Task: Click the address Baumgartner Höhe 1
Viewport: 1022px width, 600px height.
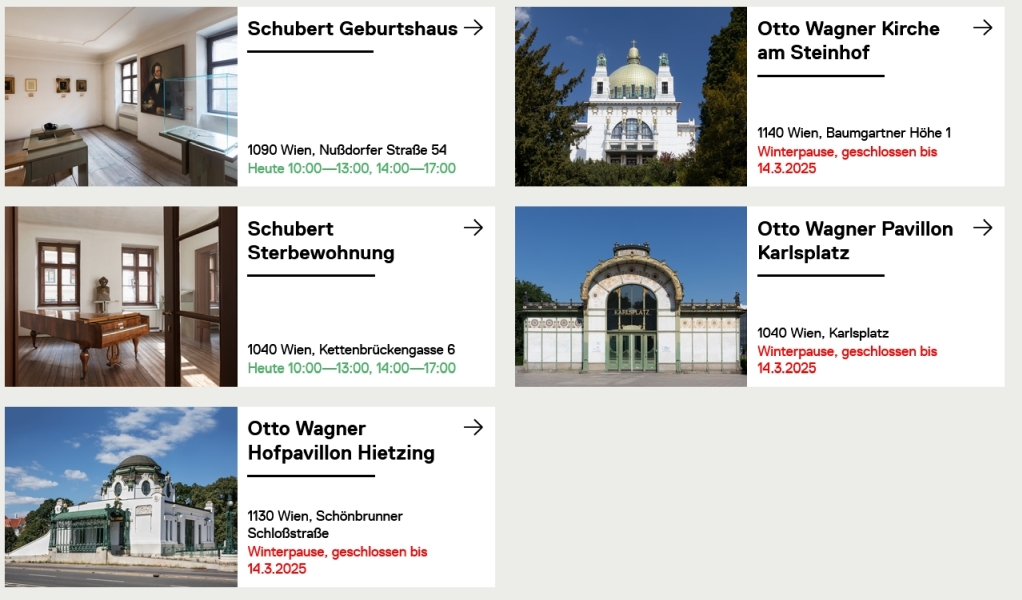Action: [854, 133]
